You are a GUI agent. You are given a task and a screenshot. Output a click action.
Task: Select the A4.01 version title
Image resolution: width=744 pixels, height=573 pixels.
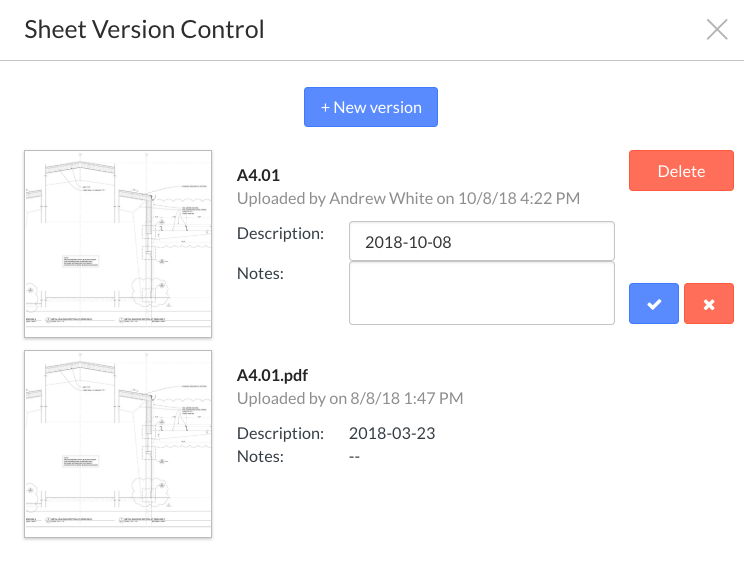click(258, 175)
